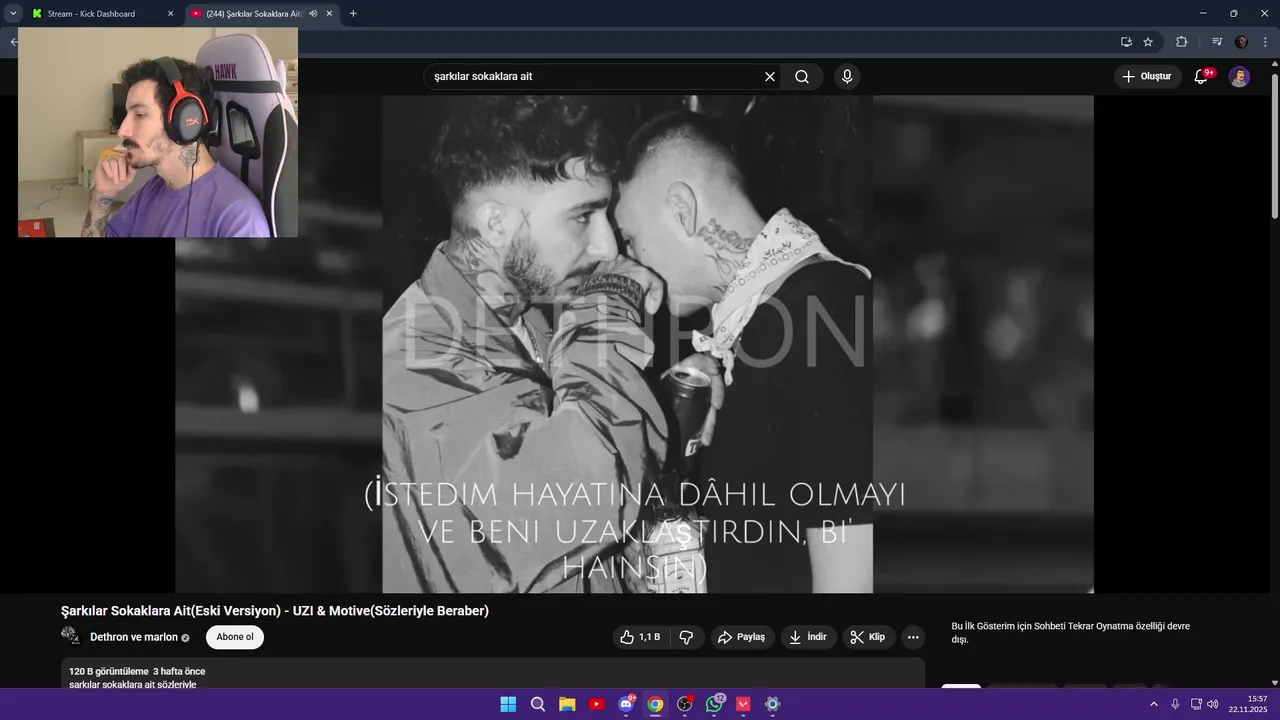The height and width of the screenshot is (720, 1280).
Task: Click the 120 B görüntüleme view count text
Action: (109, 671)
